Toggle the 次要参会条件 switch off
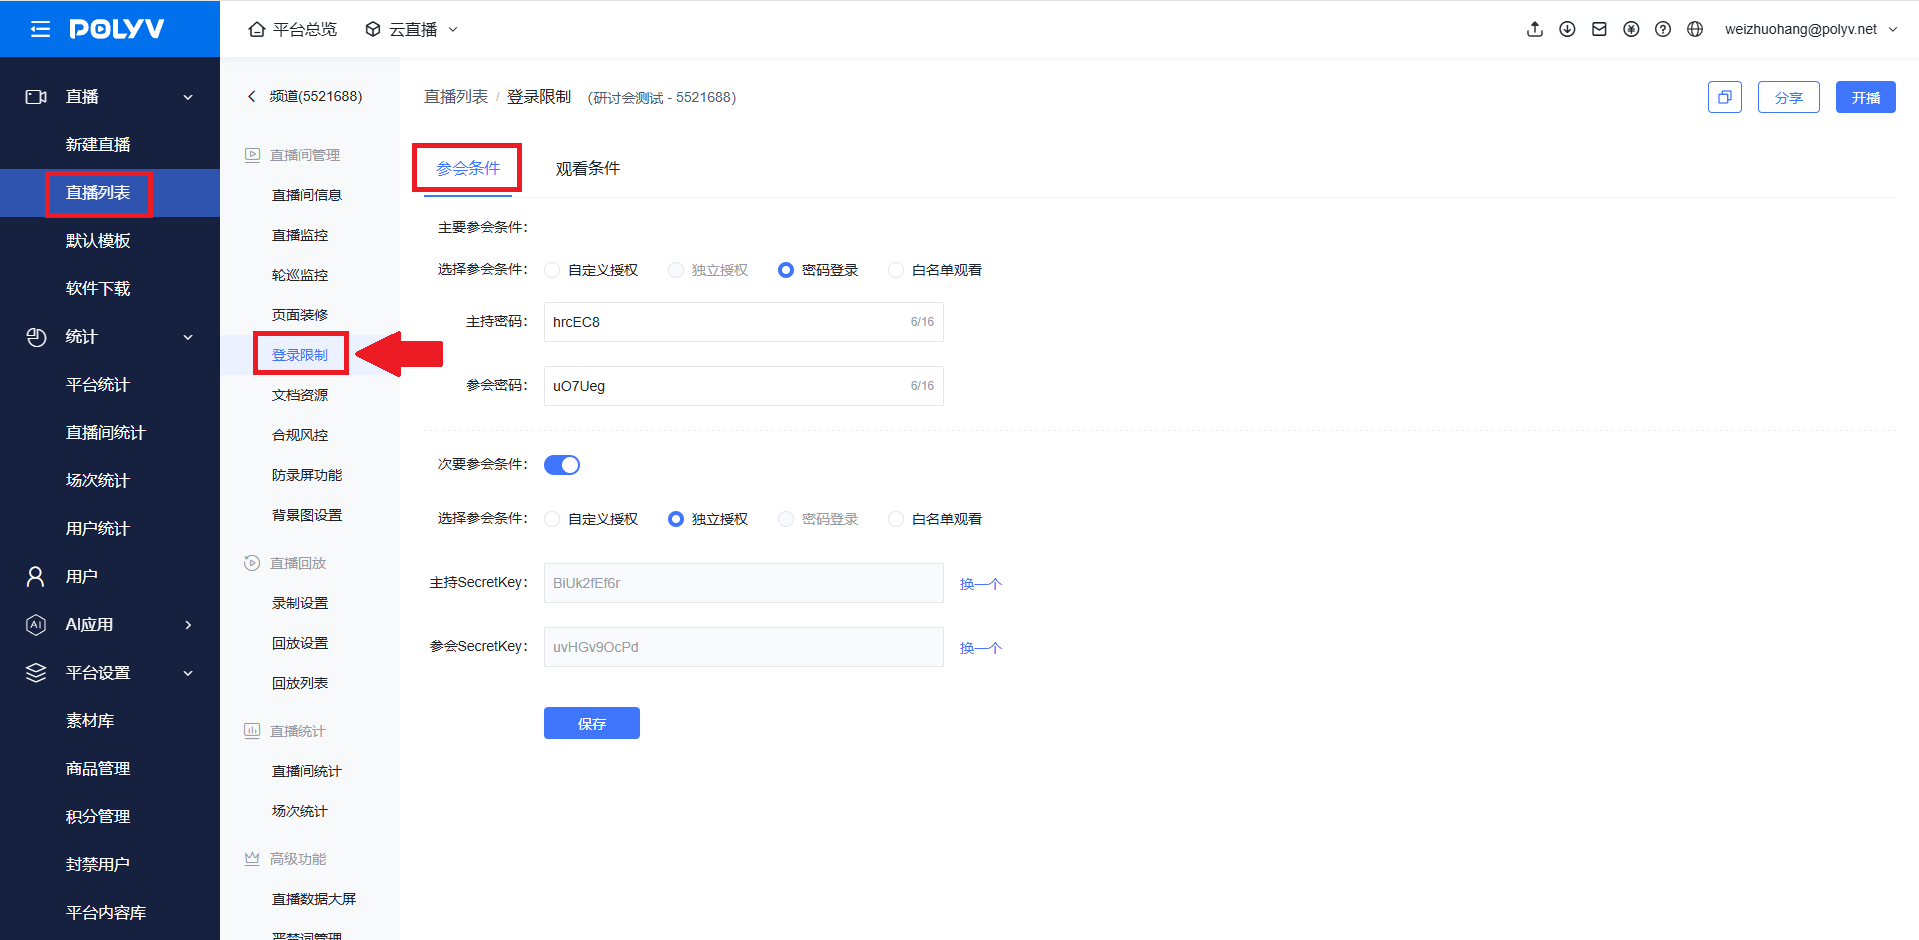Image resolution: width=1919 pixels, height=940 pixels. click(x=562, y=465)
